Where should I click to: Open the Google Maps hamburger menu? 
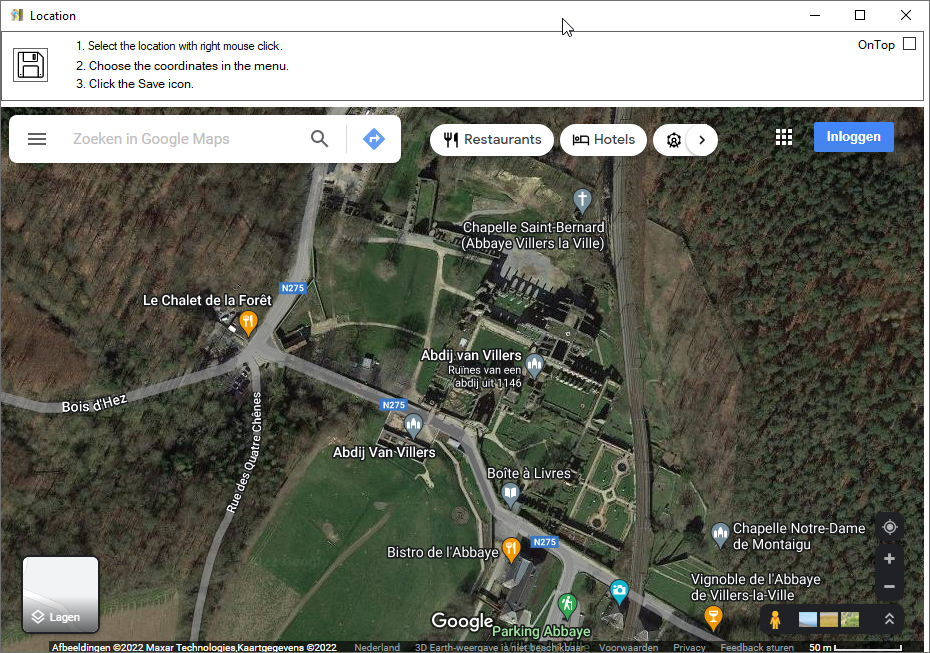point(37,139)
